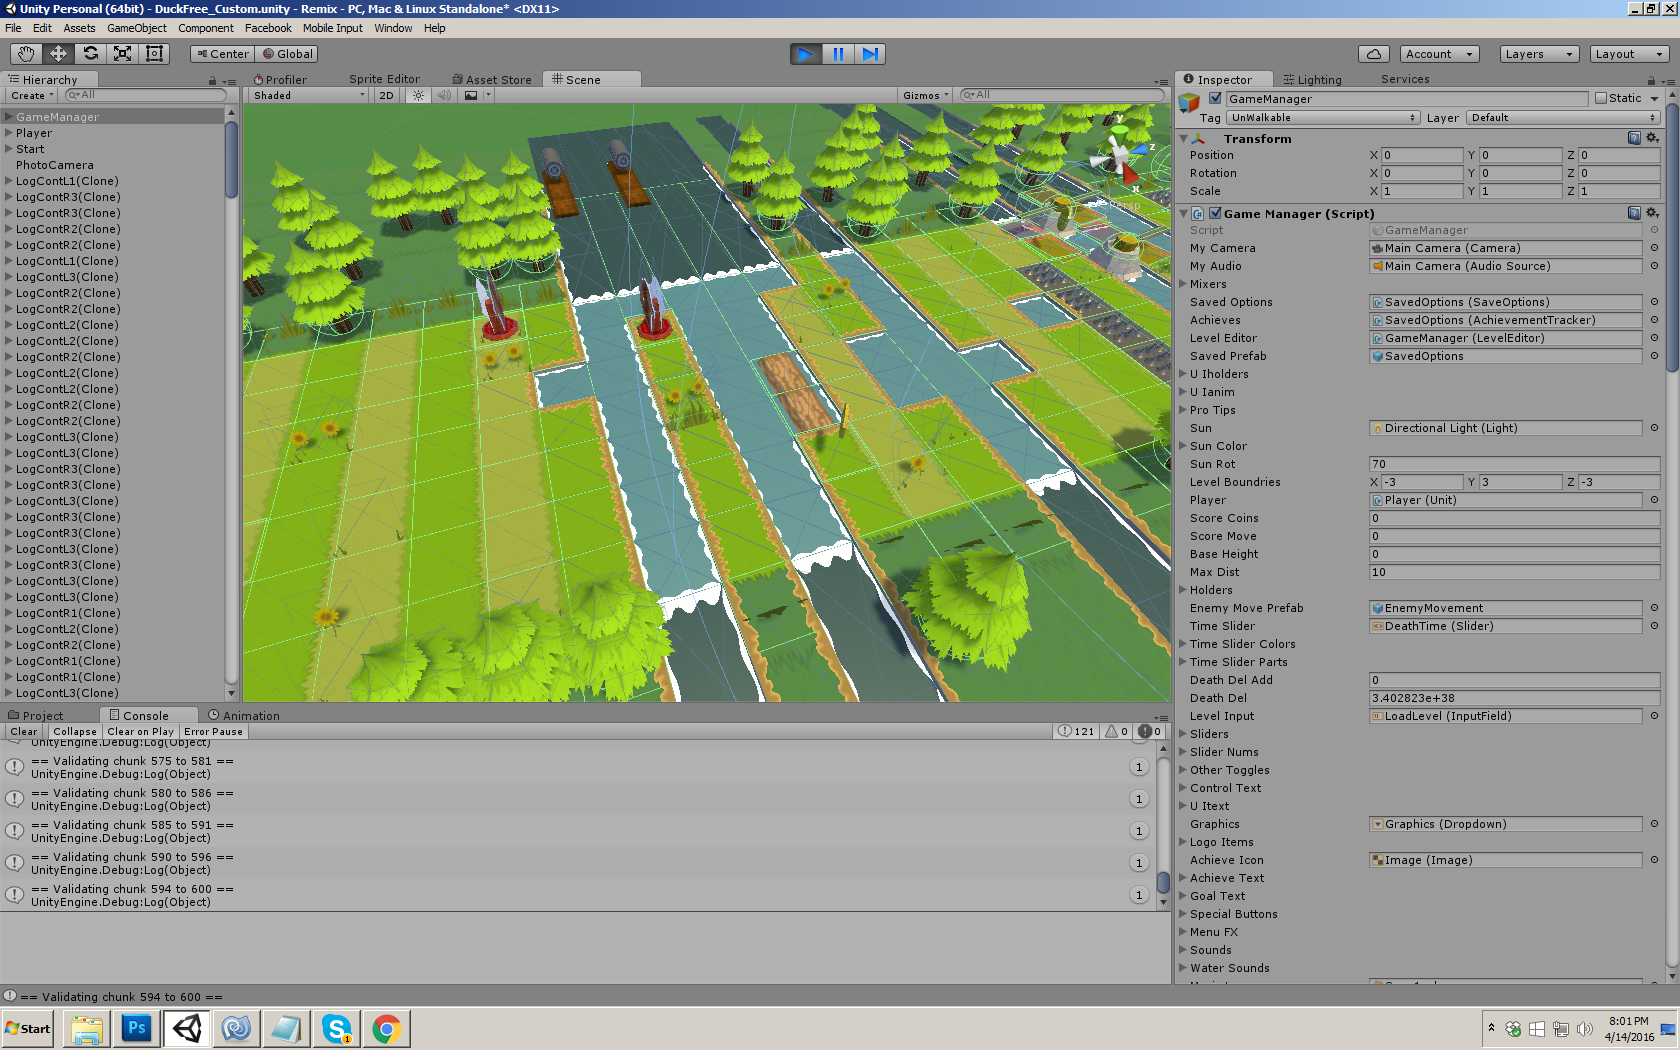Image resolution: width=1680 pixels, height=1050 pixels.
Task: Select the Move tool
Action: point(58,54)
